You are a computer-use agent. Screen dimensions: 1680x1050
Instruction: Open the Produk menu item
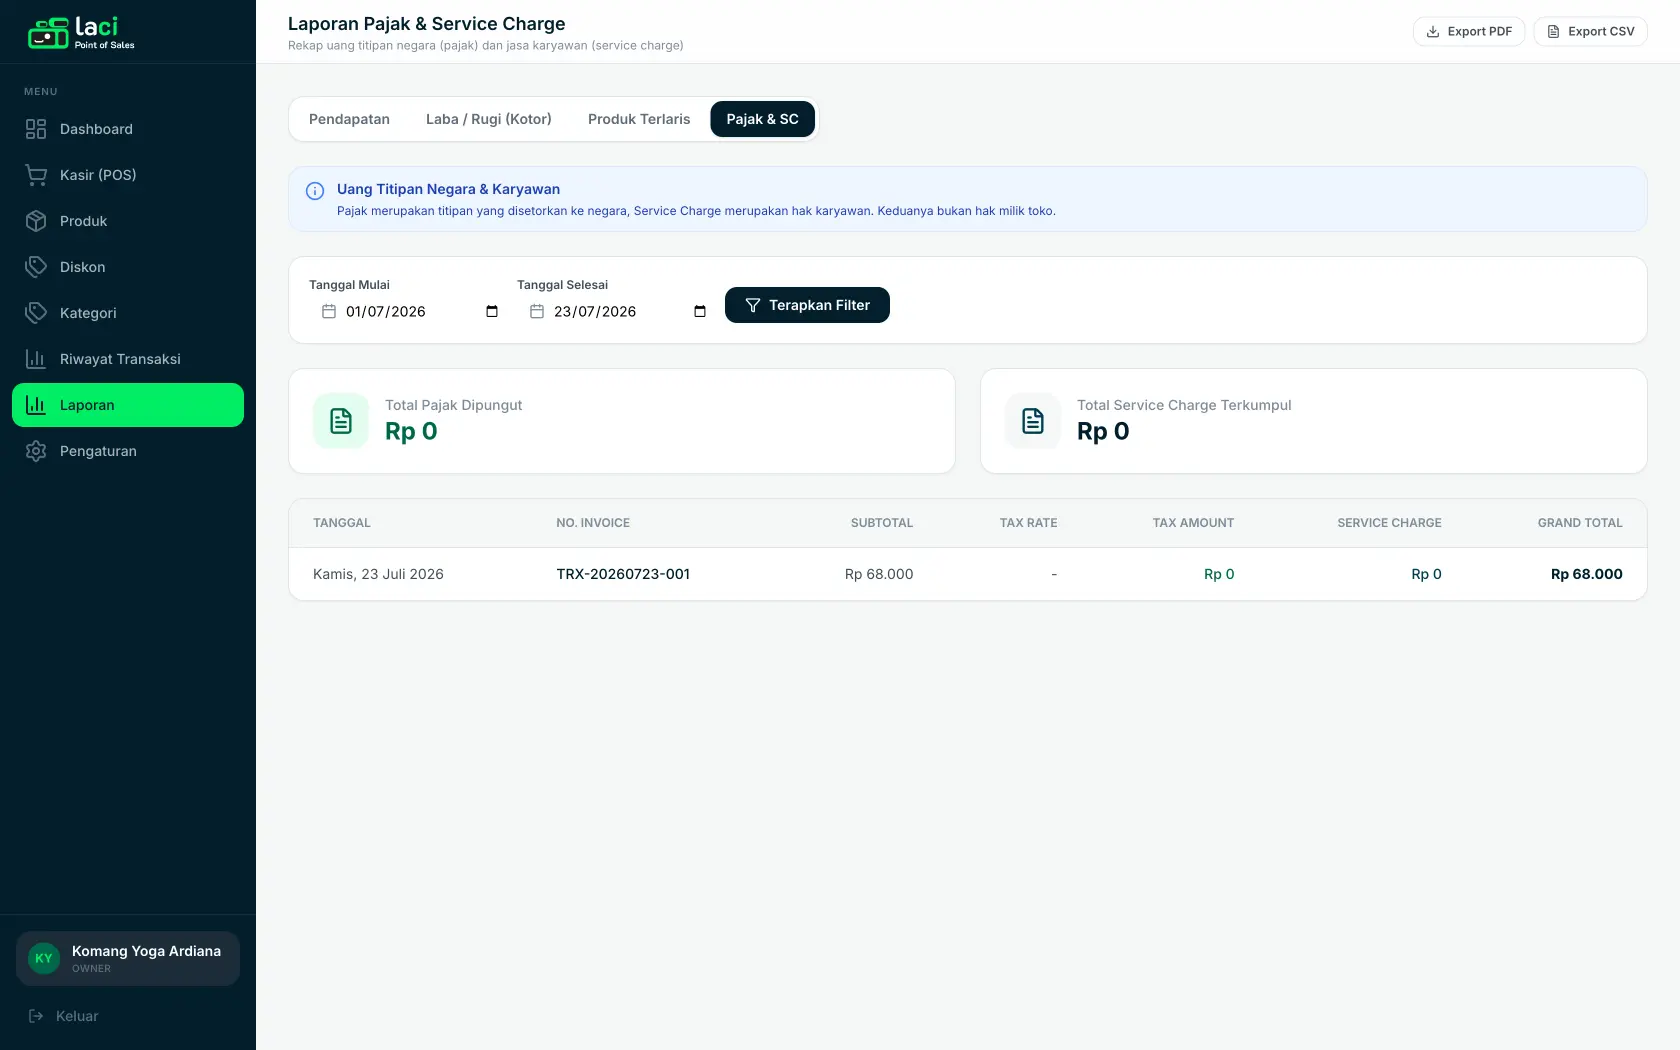[x=128, y=221]
